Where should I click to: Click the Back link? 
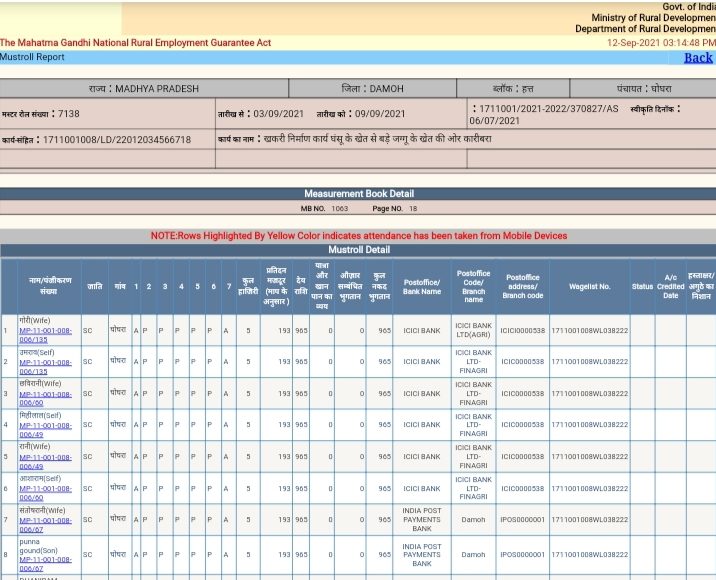click(698, 58)
